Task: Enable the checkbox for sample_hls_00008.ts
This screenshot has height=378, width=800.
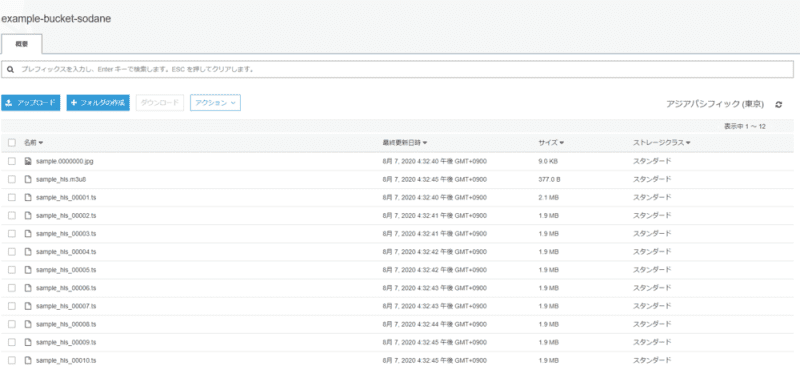Action: click(x=12, y=324)
